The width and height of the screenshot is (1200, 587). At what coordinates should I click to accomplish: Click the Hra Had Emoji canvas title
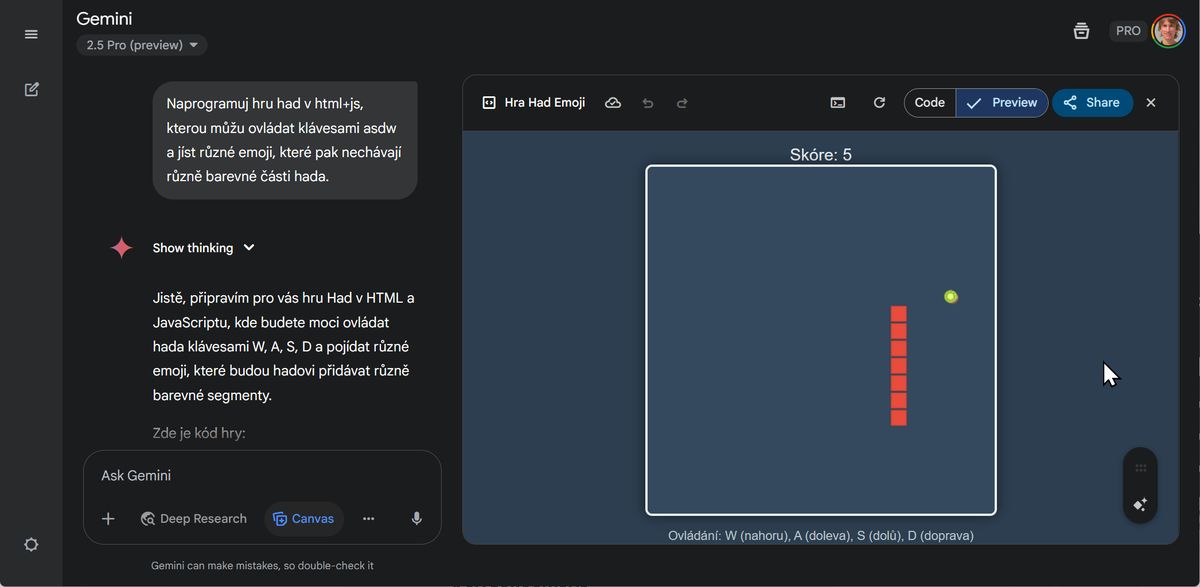tap(544, 102)
